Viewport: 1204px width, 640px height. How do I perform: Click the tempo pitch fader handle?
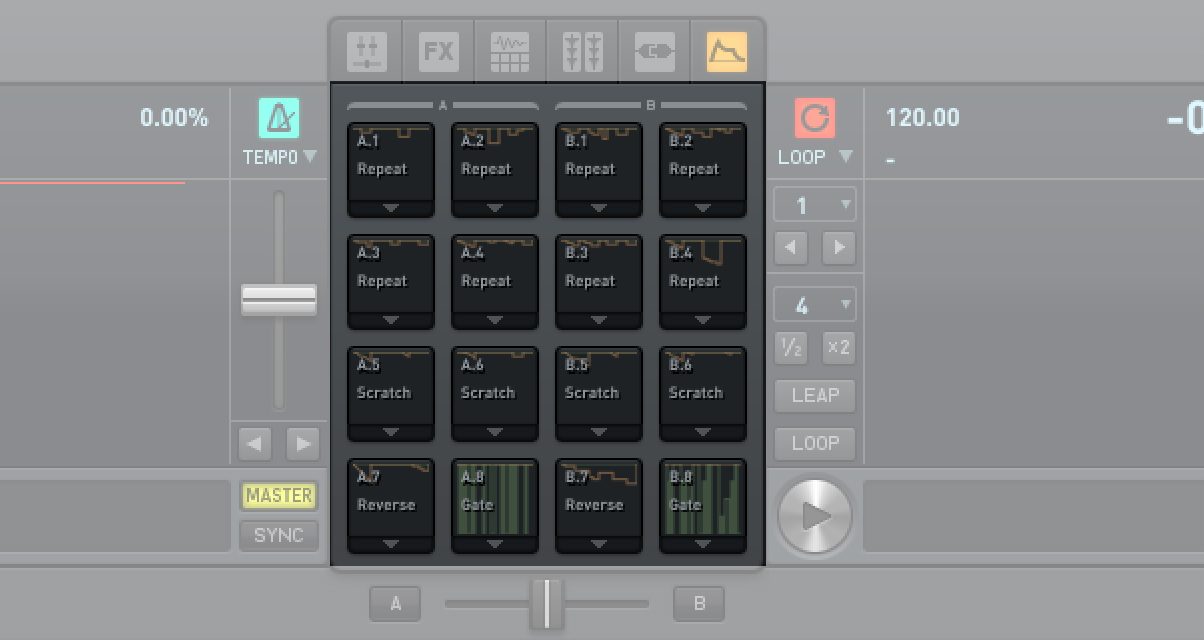[x=279, y=300]
